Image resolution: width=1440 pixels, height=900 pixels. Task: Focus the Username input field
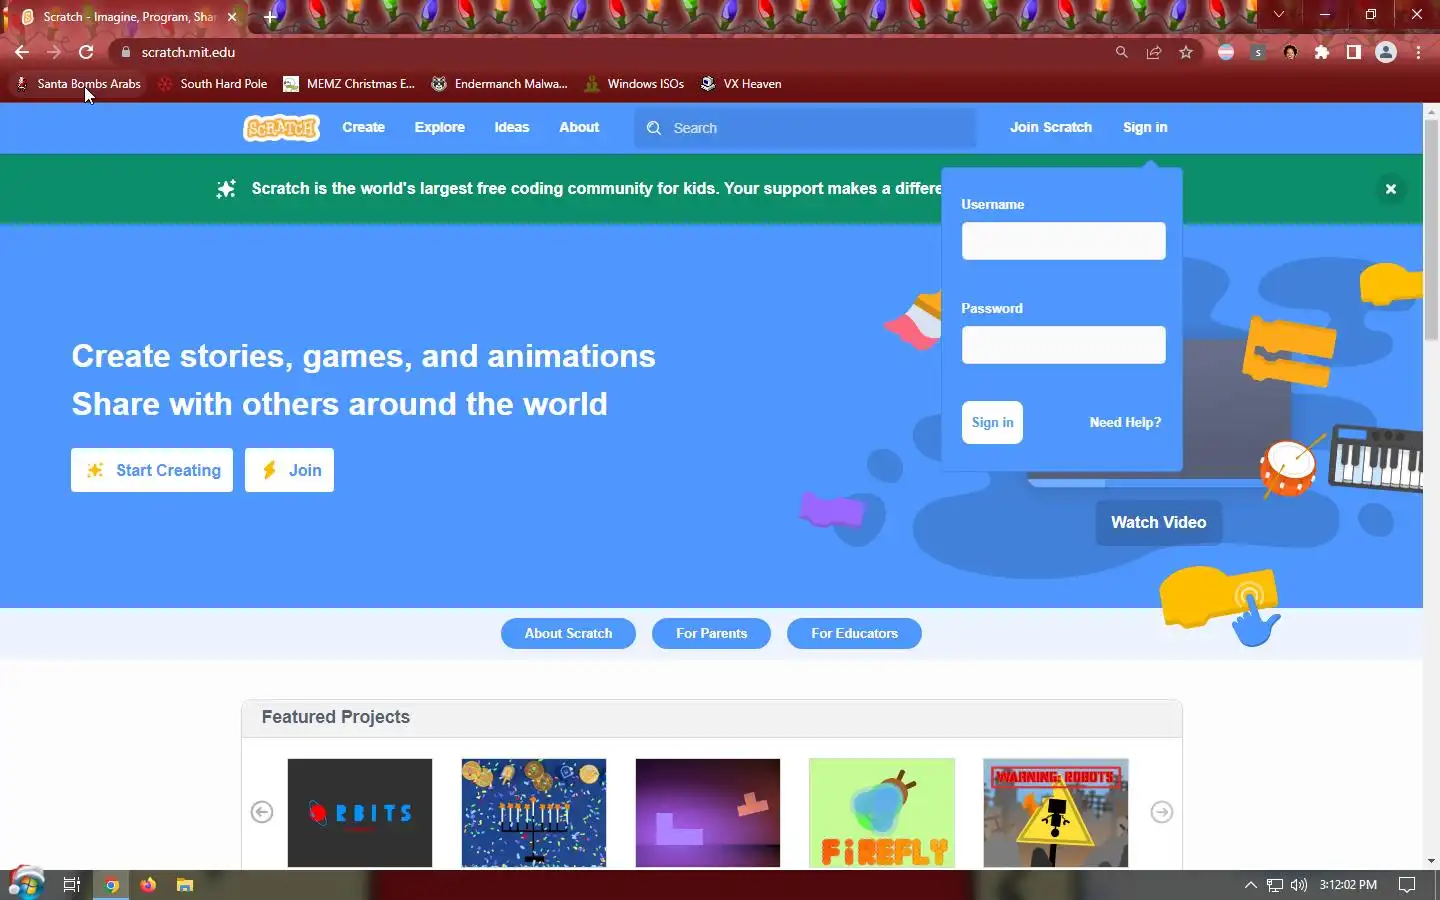coord(1063,241)
